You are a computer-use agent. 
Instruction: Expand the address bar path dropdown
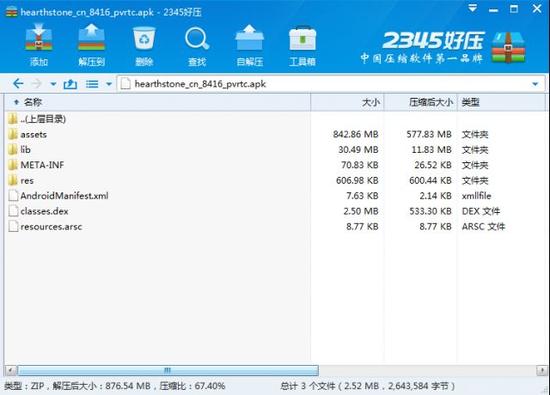coord(535,84)
